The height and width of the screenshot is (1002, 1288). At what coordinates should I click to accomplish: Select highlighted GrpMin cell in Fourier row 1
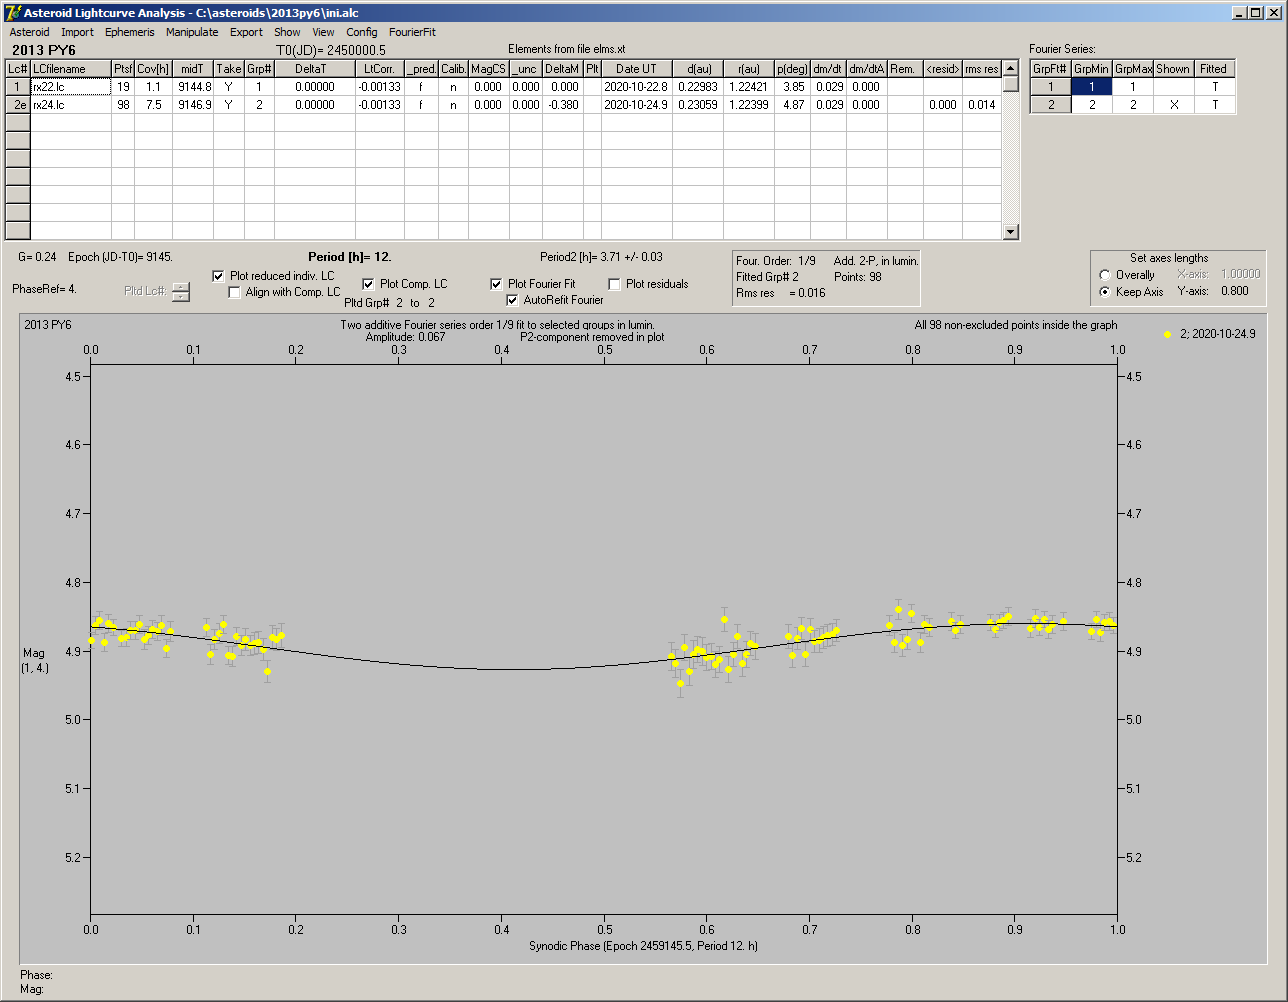click(x=1092, y=87)
